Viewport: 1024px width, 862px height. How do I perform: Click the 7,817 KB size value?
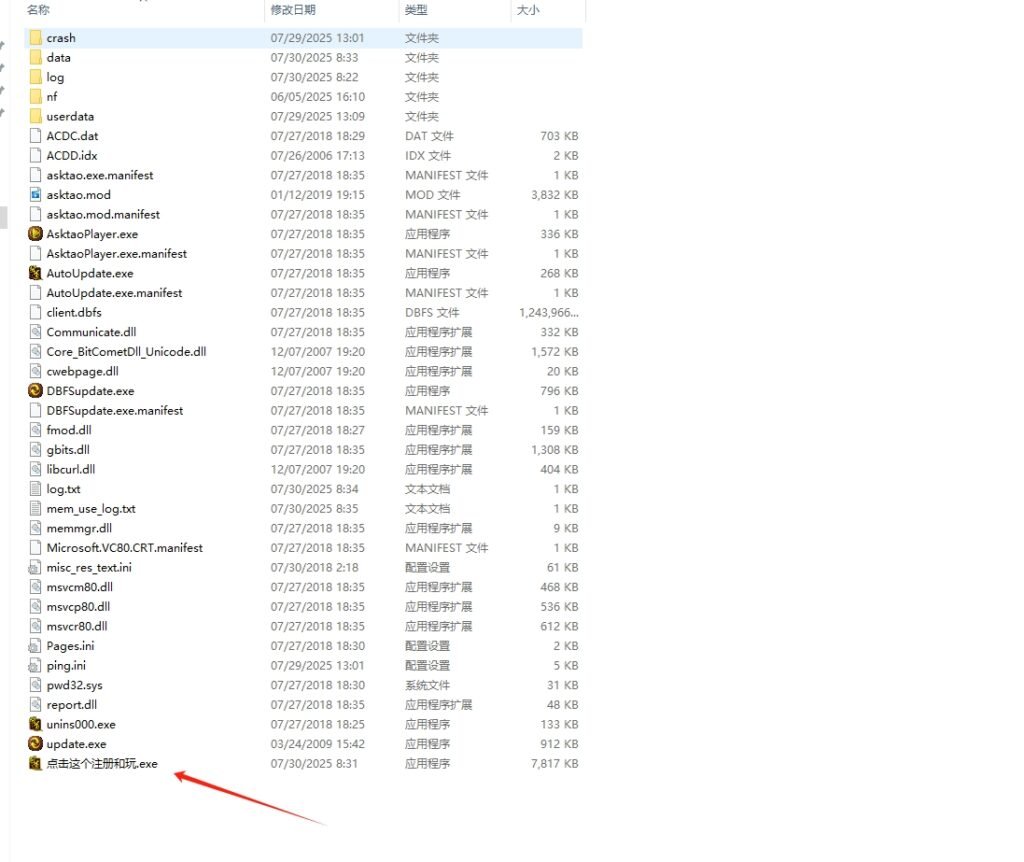pyautogui.click(x=555, y=763)
